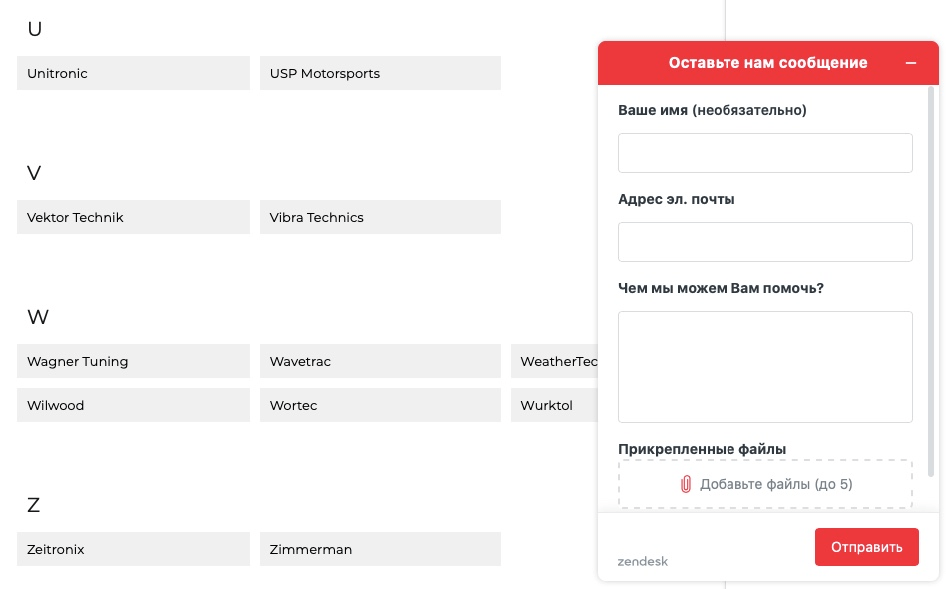The image size is (946, 589).
Task: Type in the Ваше имя field
Action: pos(765,153)
